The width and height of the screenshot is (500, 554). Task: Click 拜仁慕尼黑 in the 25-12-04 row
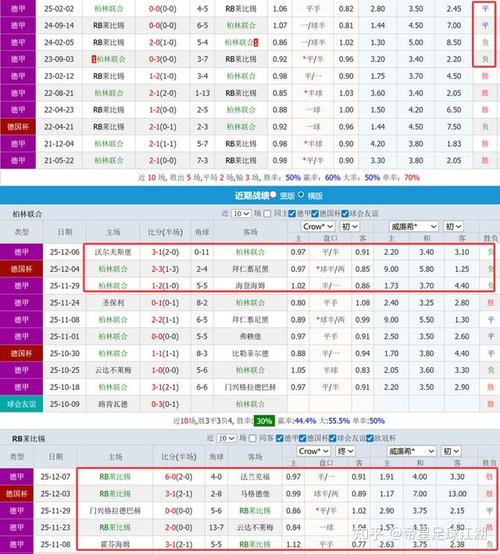click(x=250, y=269)
